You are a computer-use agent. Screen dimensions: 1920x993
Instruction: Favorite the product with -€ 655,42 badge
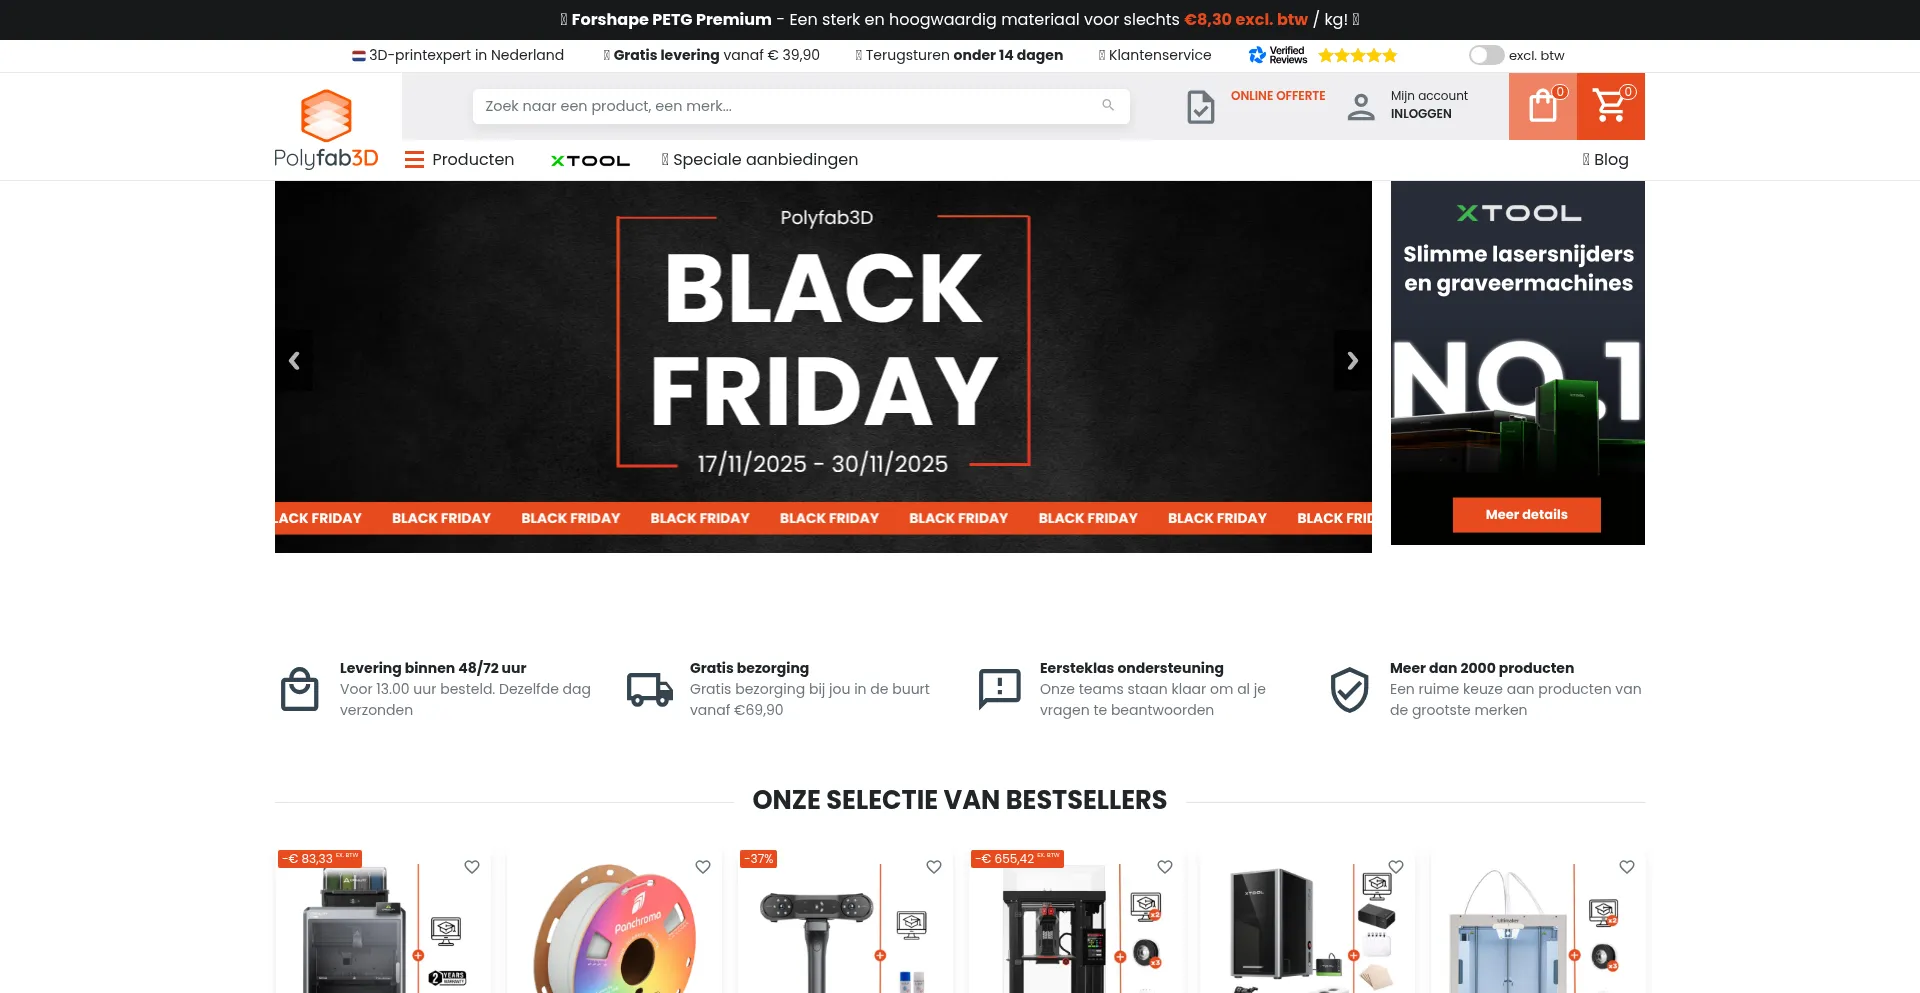coord(1165,867)
